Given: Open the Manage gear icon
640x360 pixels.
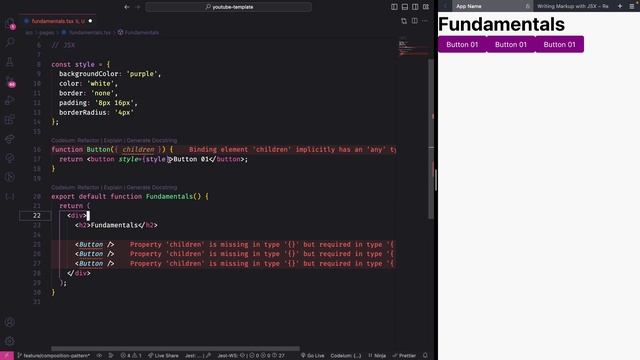Looking at the screenshot, I should [x=10, y=341].
